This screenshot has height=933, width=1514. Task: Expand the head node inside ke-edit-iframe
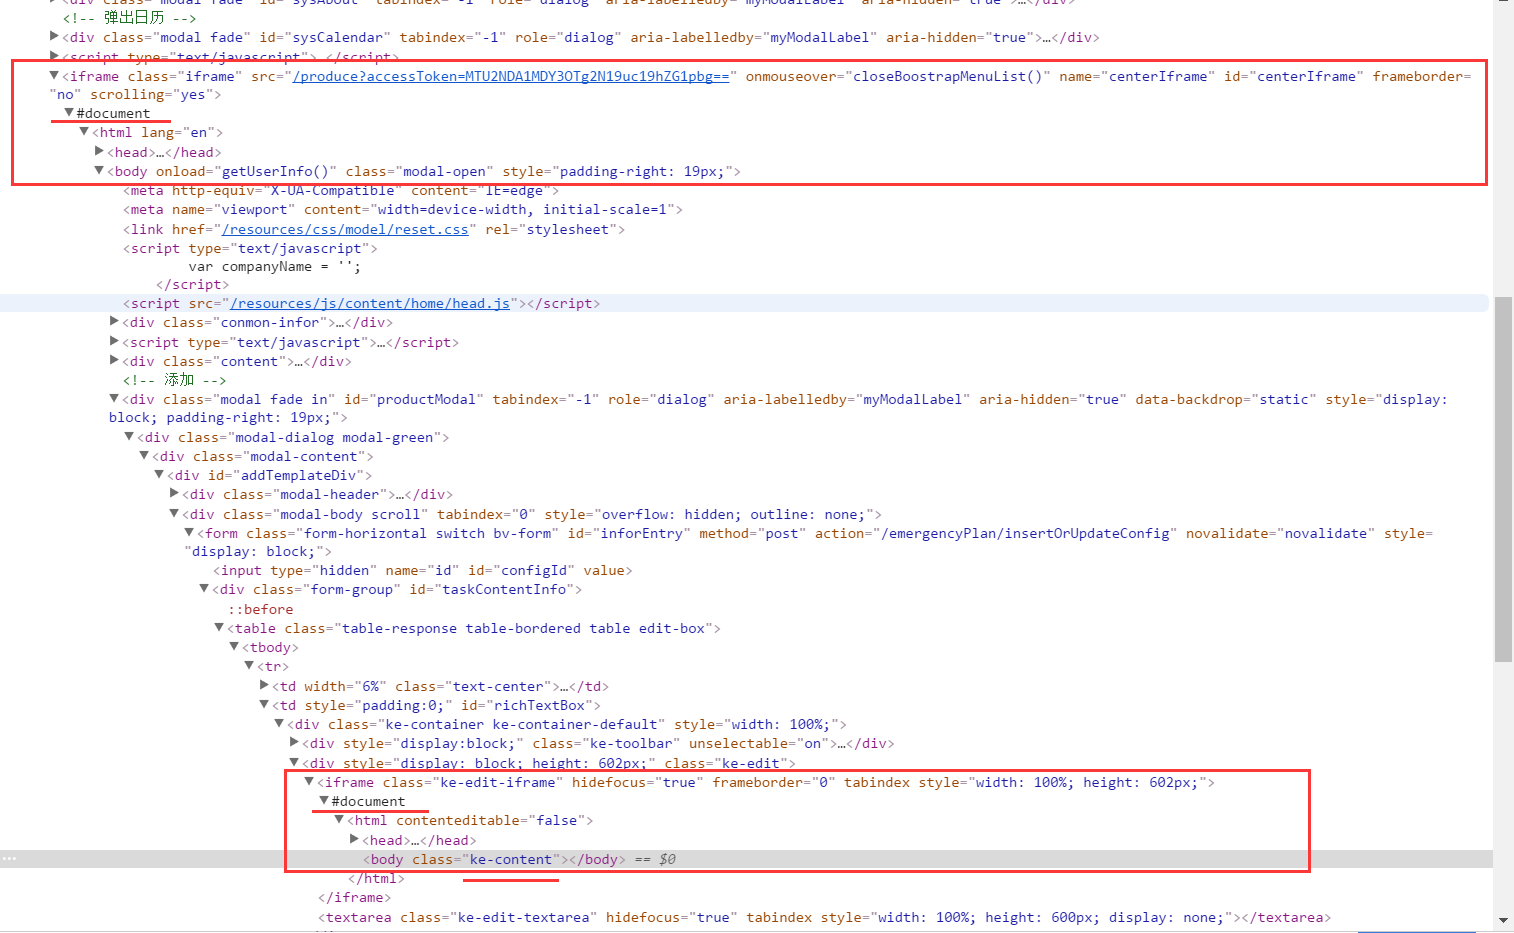[354, 839]
